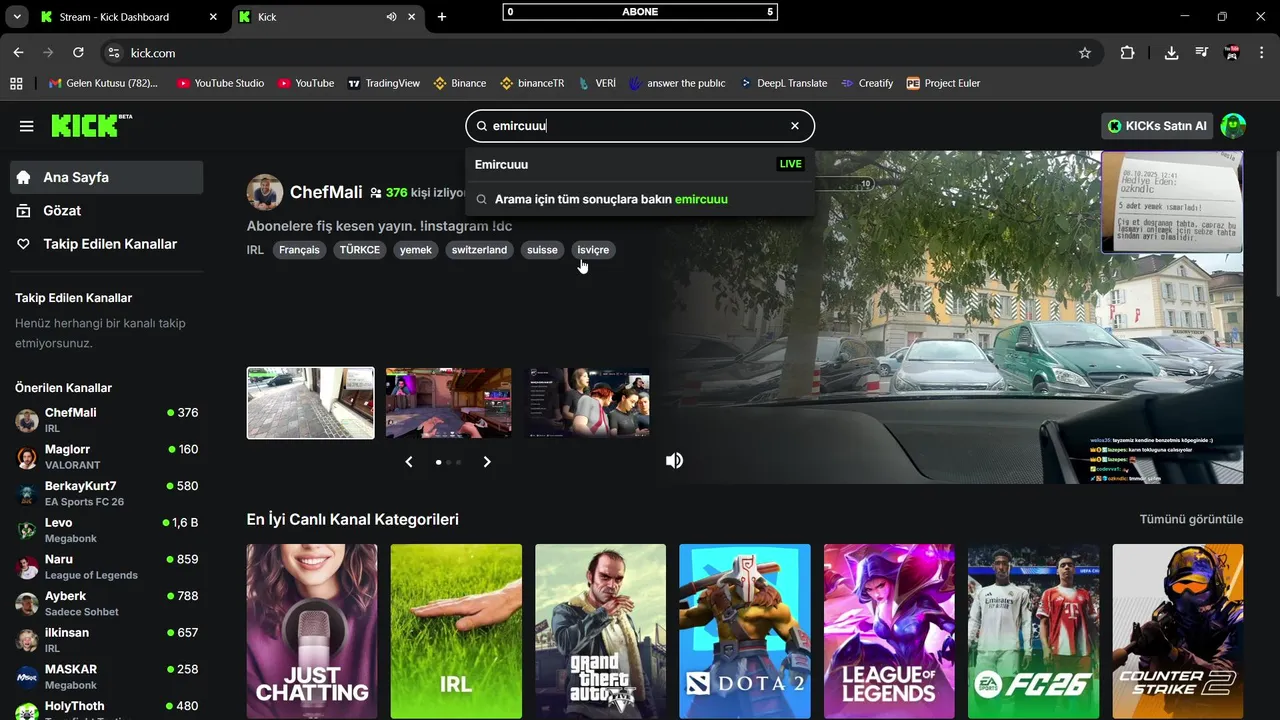1280x720 pixels.
Task: Go to previous carousel slide arrow
Action: tap(409, 462)
